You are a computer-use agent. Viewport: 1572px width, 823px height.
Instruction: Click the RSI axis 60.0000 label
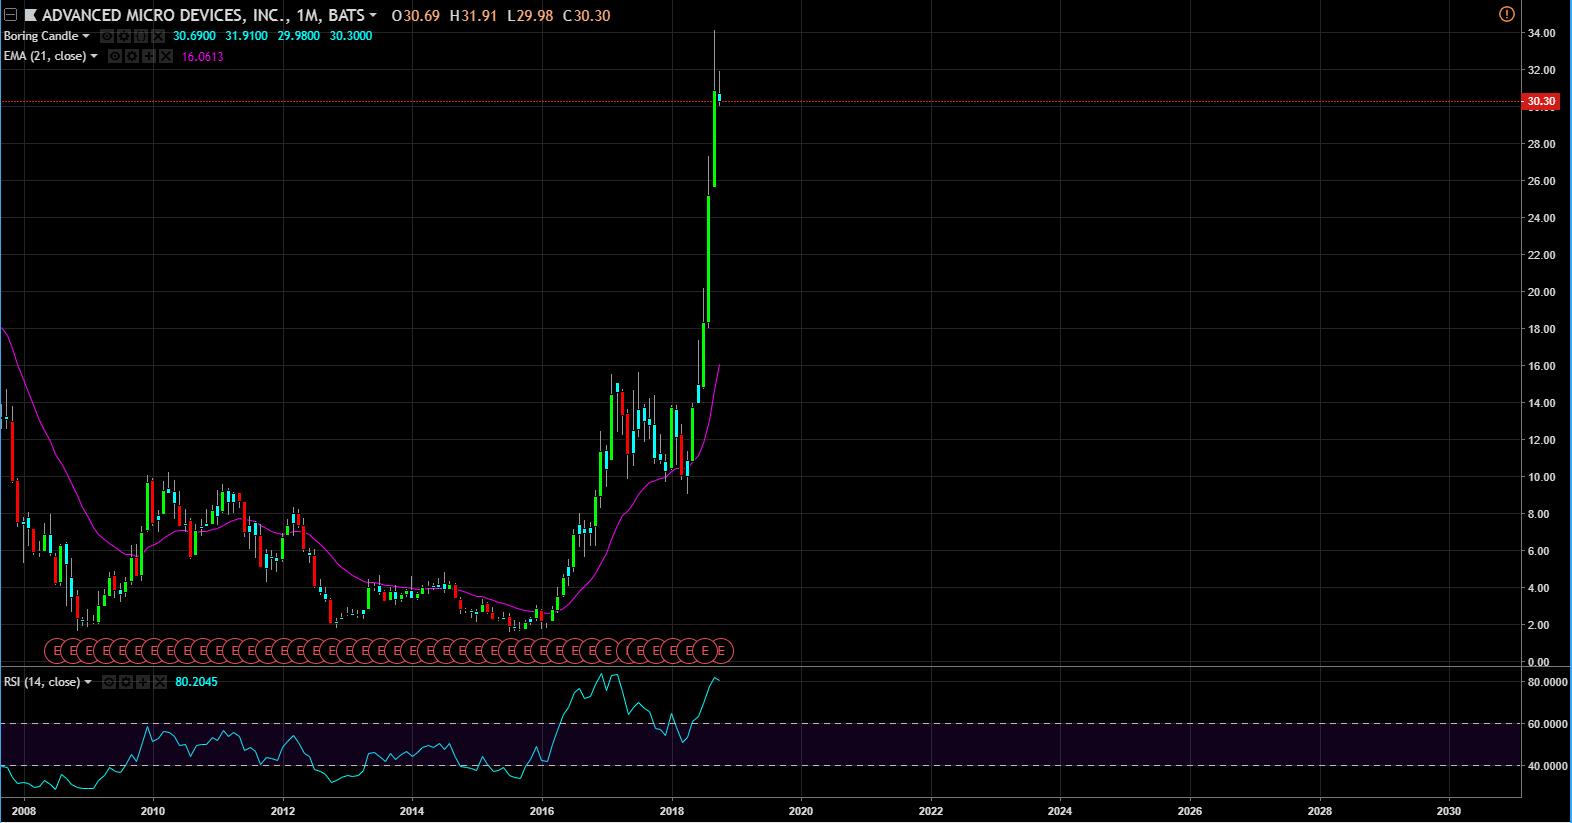[x=1547, y=724]
